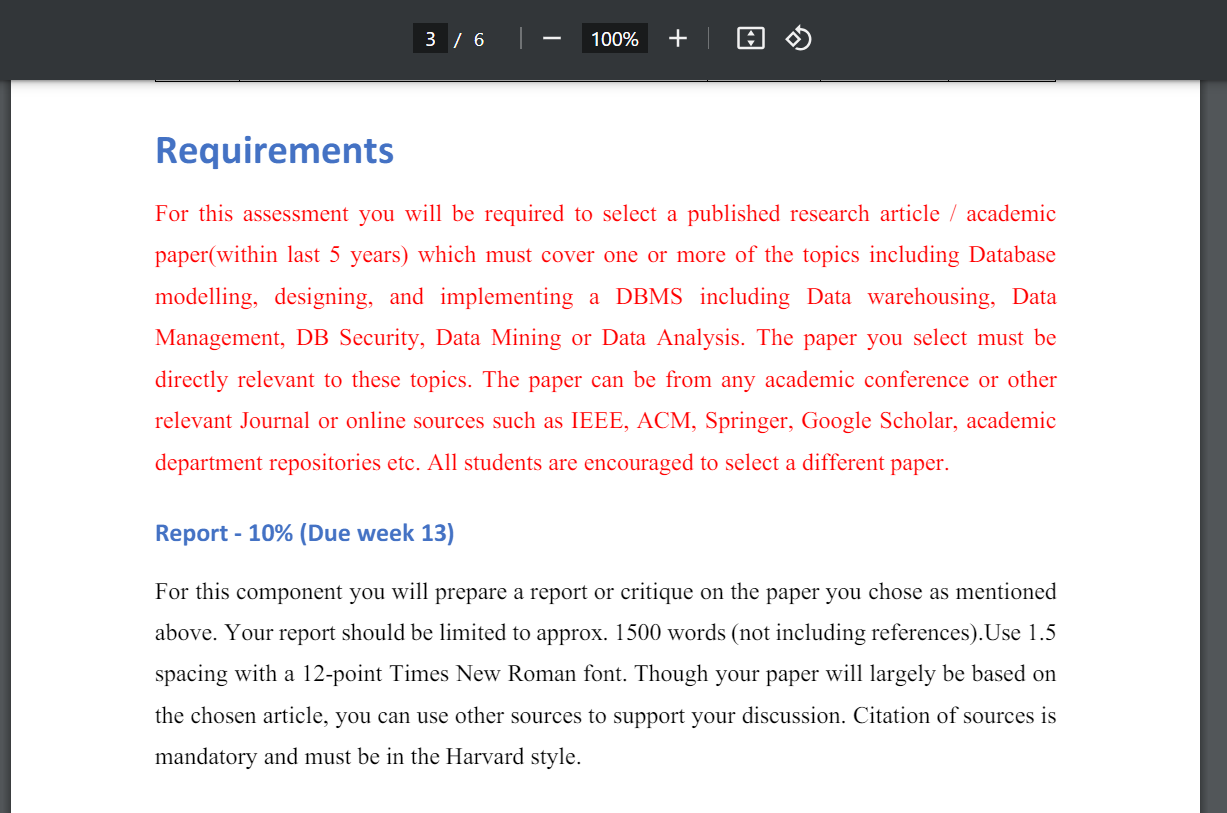
Task: Click the visible edge of the previous page
Action: click(x=600, y=76)
